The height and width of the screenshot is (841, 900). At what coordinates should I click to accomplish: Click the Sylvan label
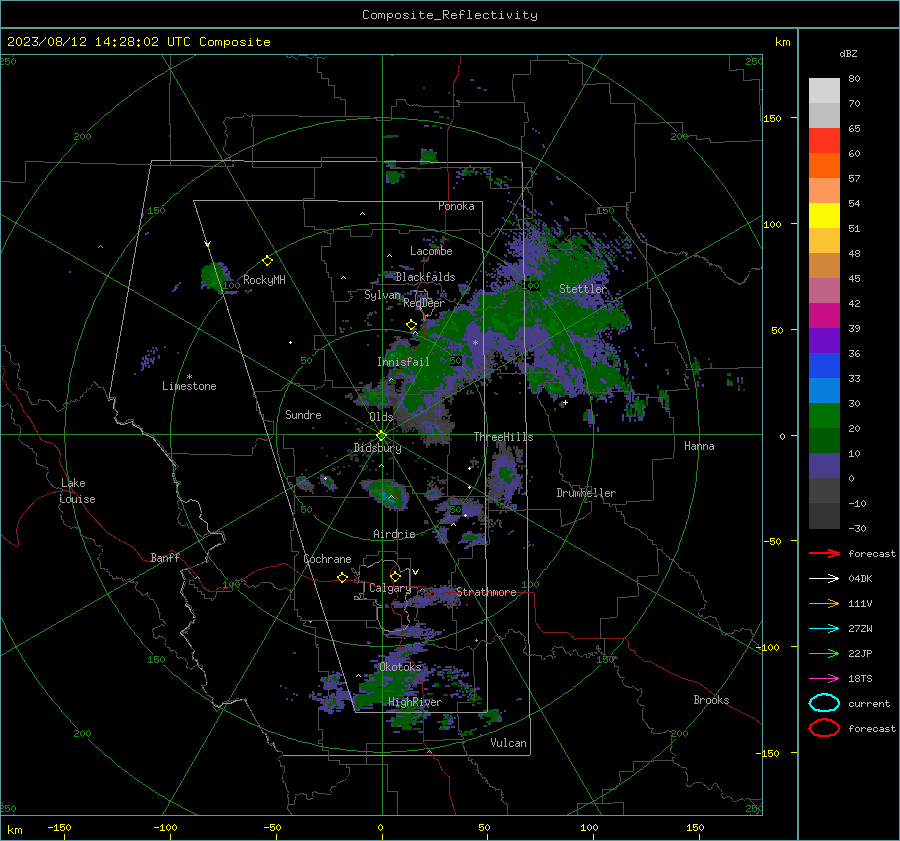coord(382,295)
